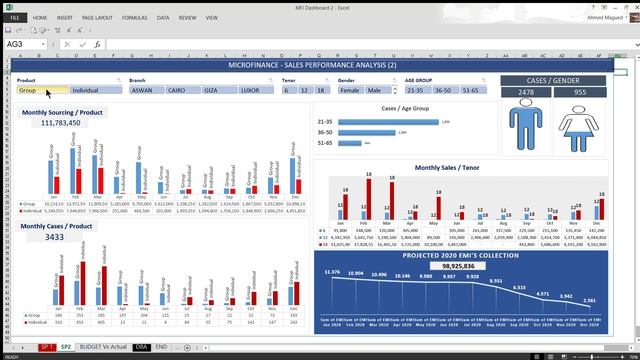The height and width of the screenshot is (360, 640).
Task: Click the Gender slicer scroll stepper
Action: (395, 90)
